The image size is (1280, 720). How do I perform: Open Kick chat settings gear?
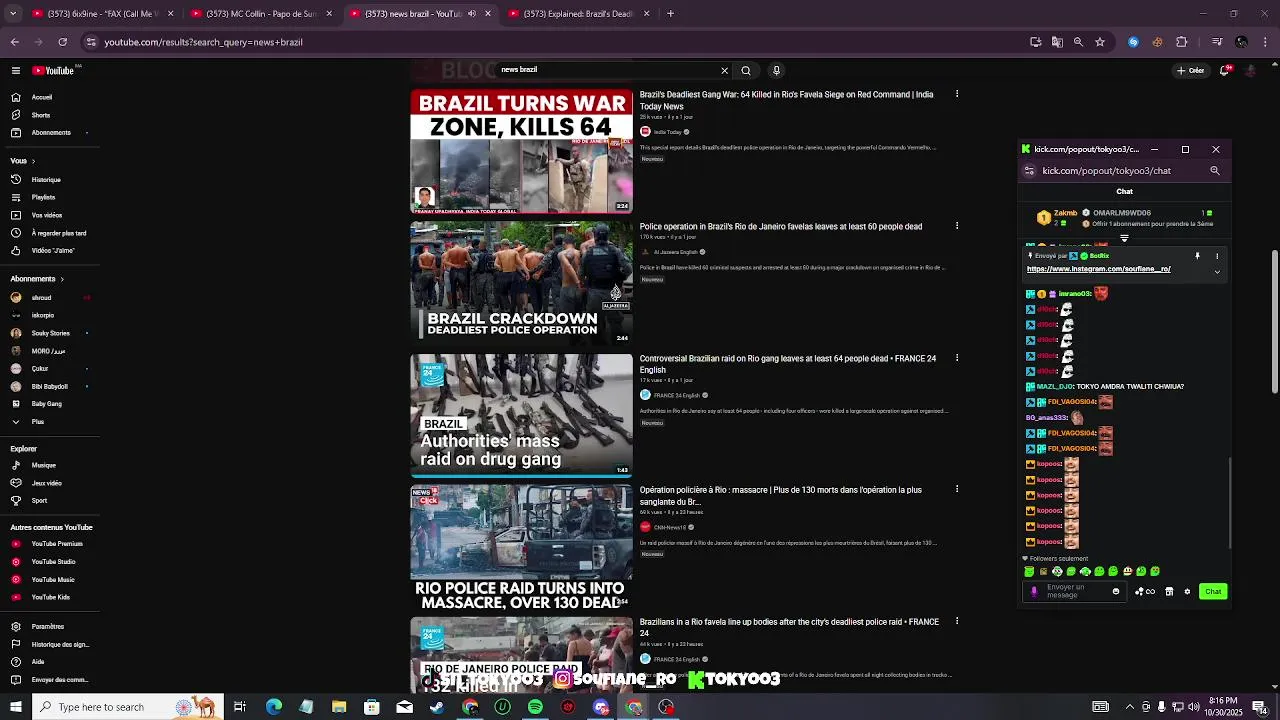click(x=1187, y=592)
